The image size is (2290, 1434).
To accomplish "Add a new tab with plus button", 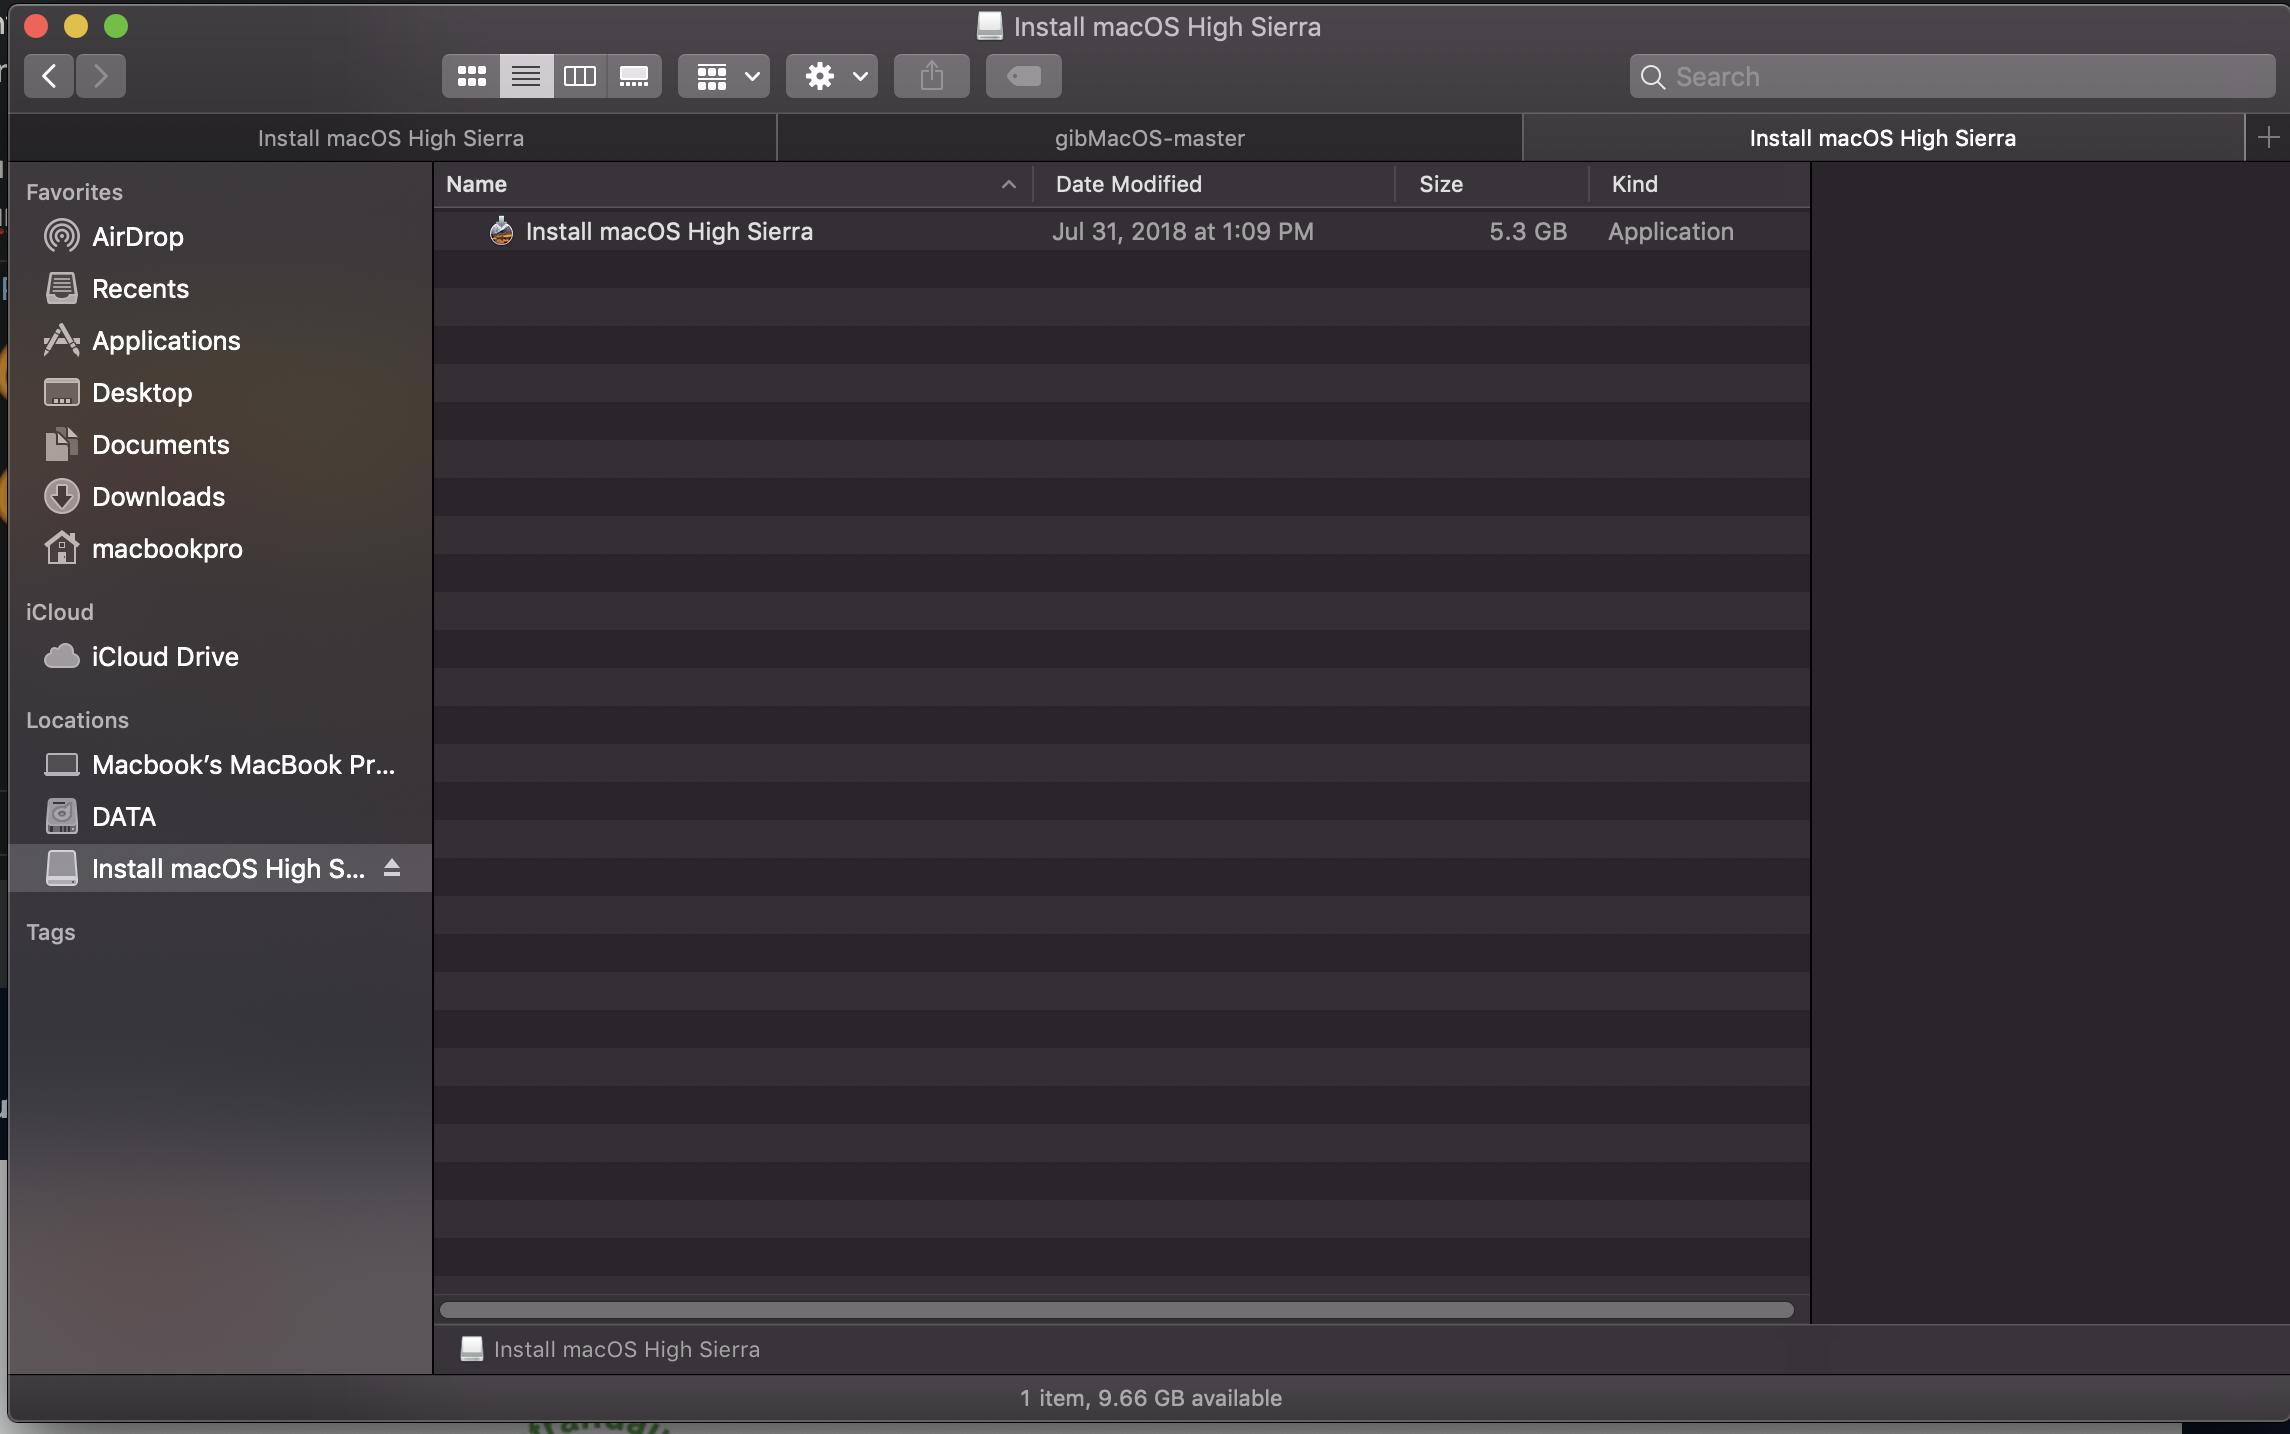I will (2268, 138).
